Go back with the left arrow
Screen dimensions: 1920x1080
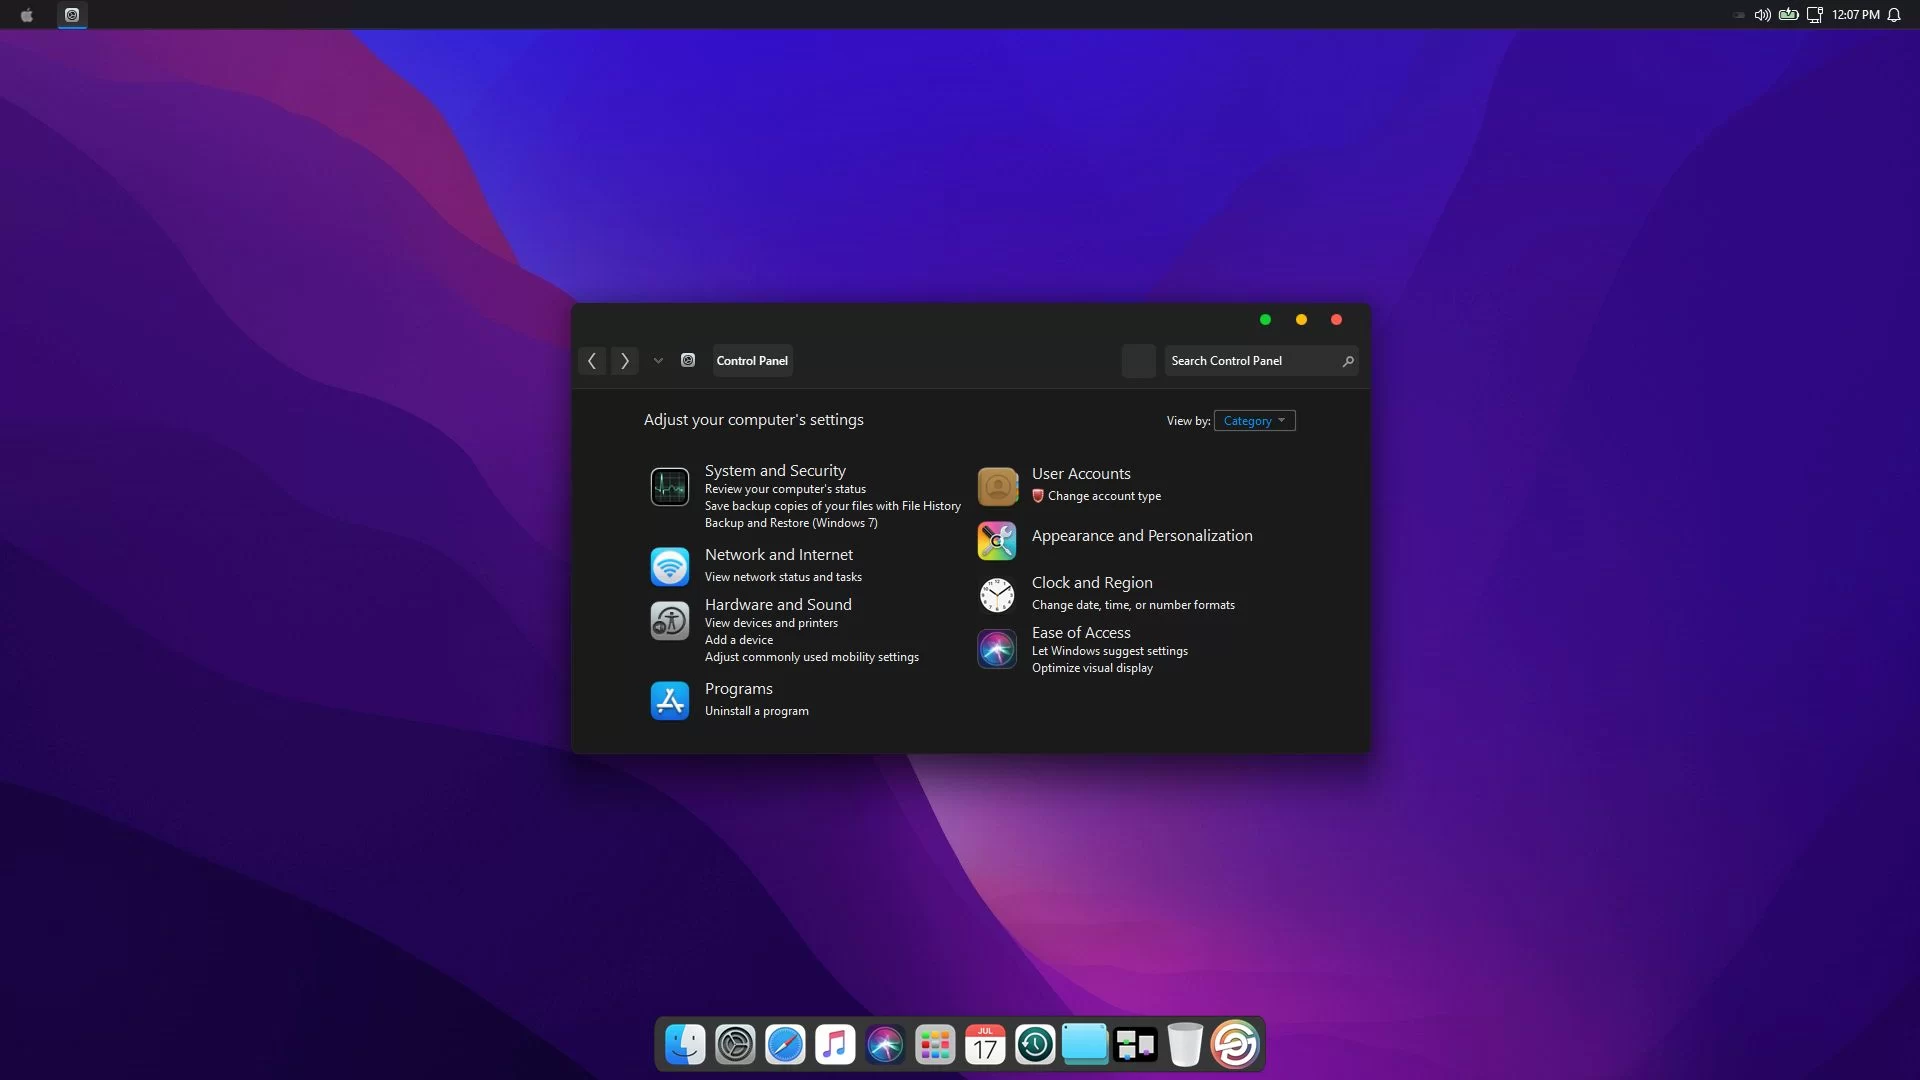592,361
